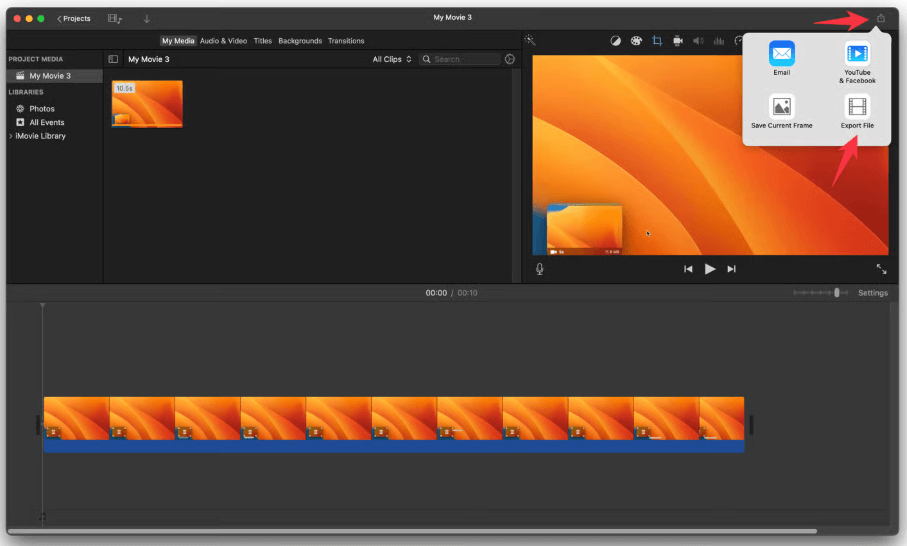Select the cropping tool
Screen dimensions: 907x546
pos(657,41)
